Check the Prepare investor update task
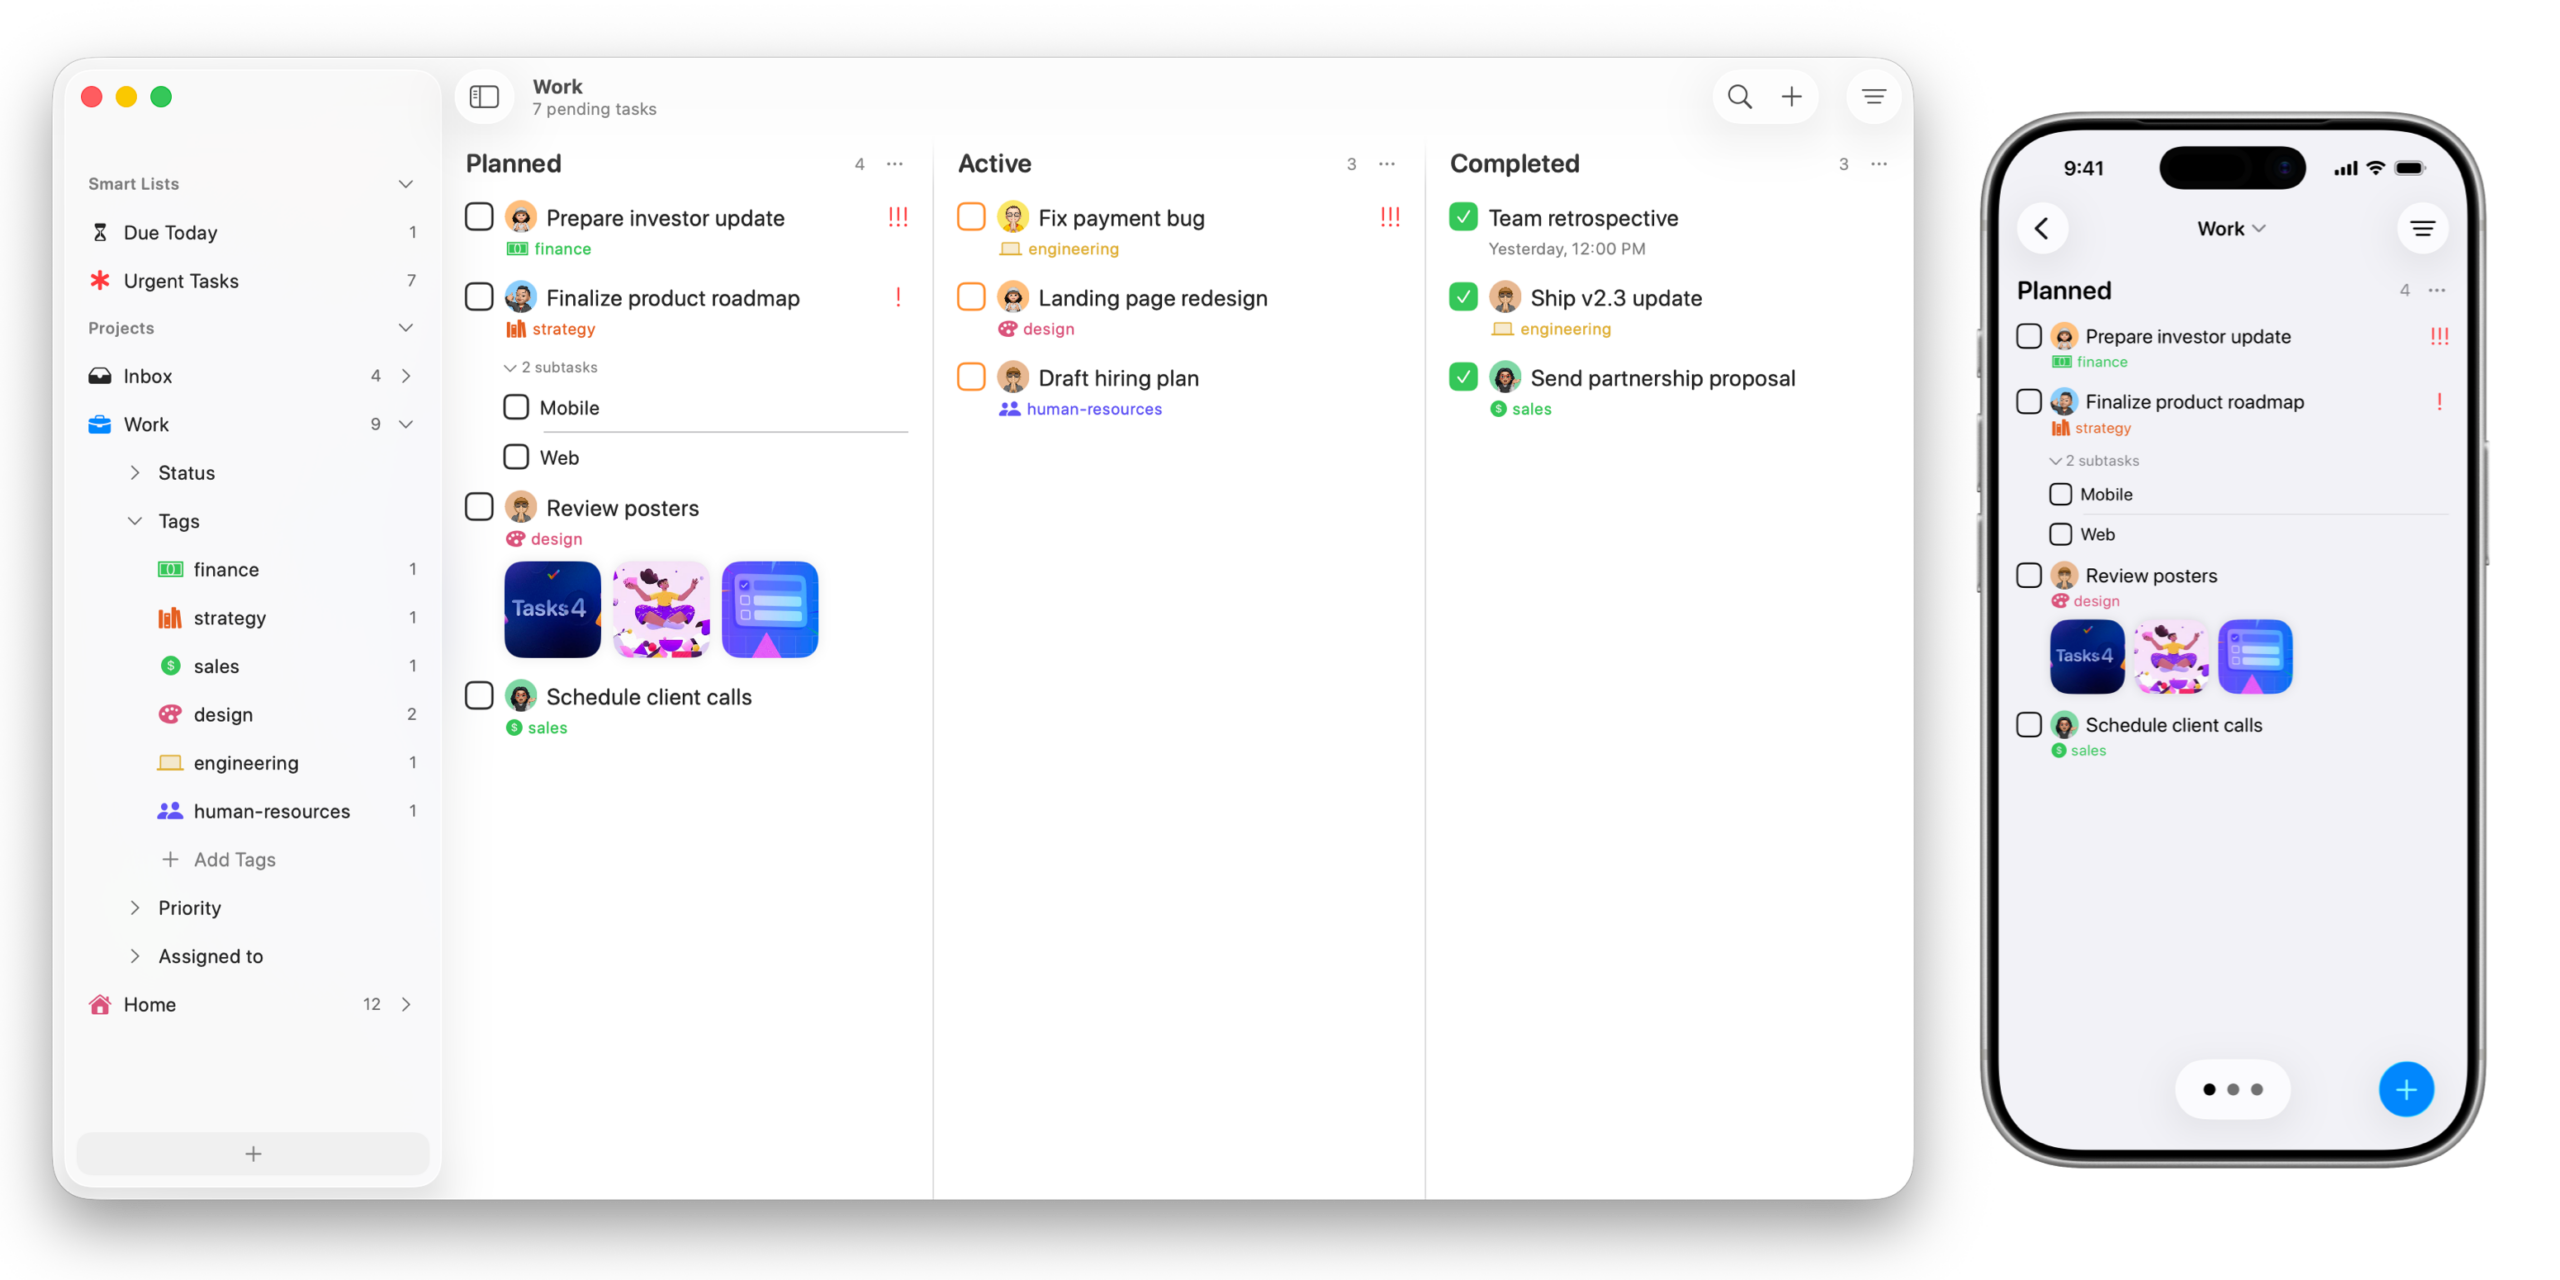The width and height of the screenshot is (2560, 1280). [480, 217]
